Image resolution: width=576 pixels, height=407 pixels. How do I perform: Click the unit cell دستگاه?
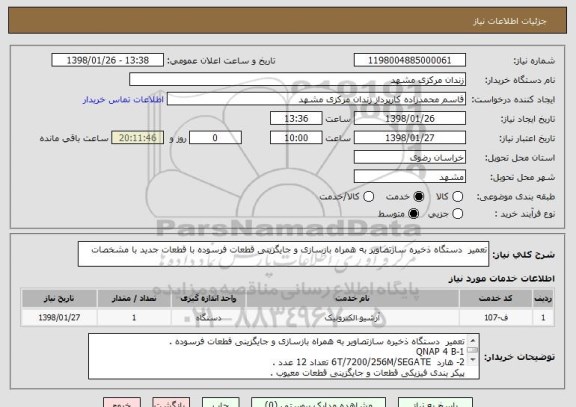208,317
